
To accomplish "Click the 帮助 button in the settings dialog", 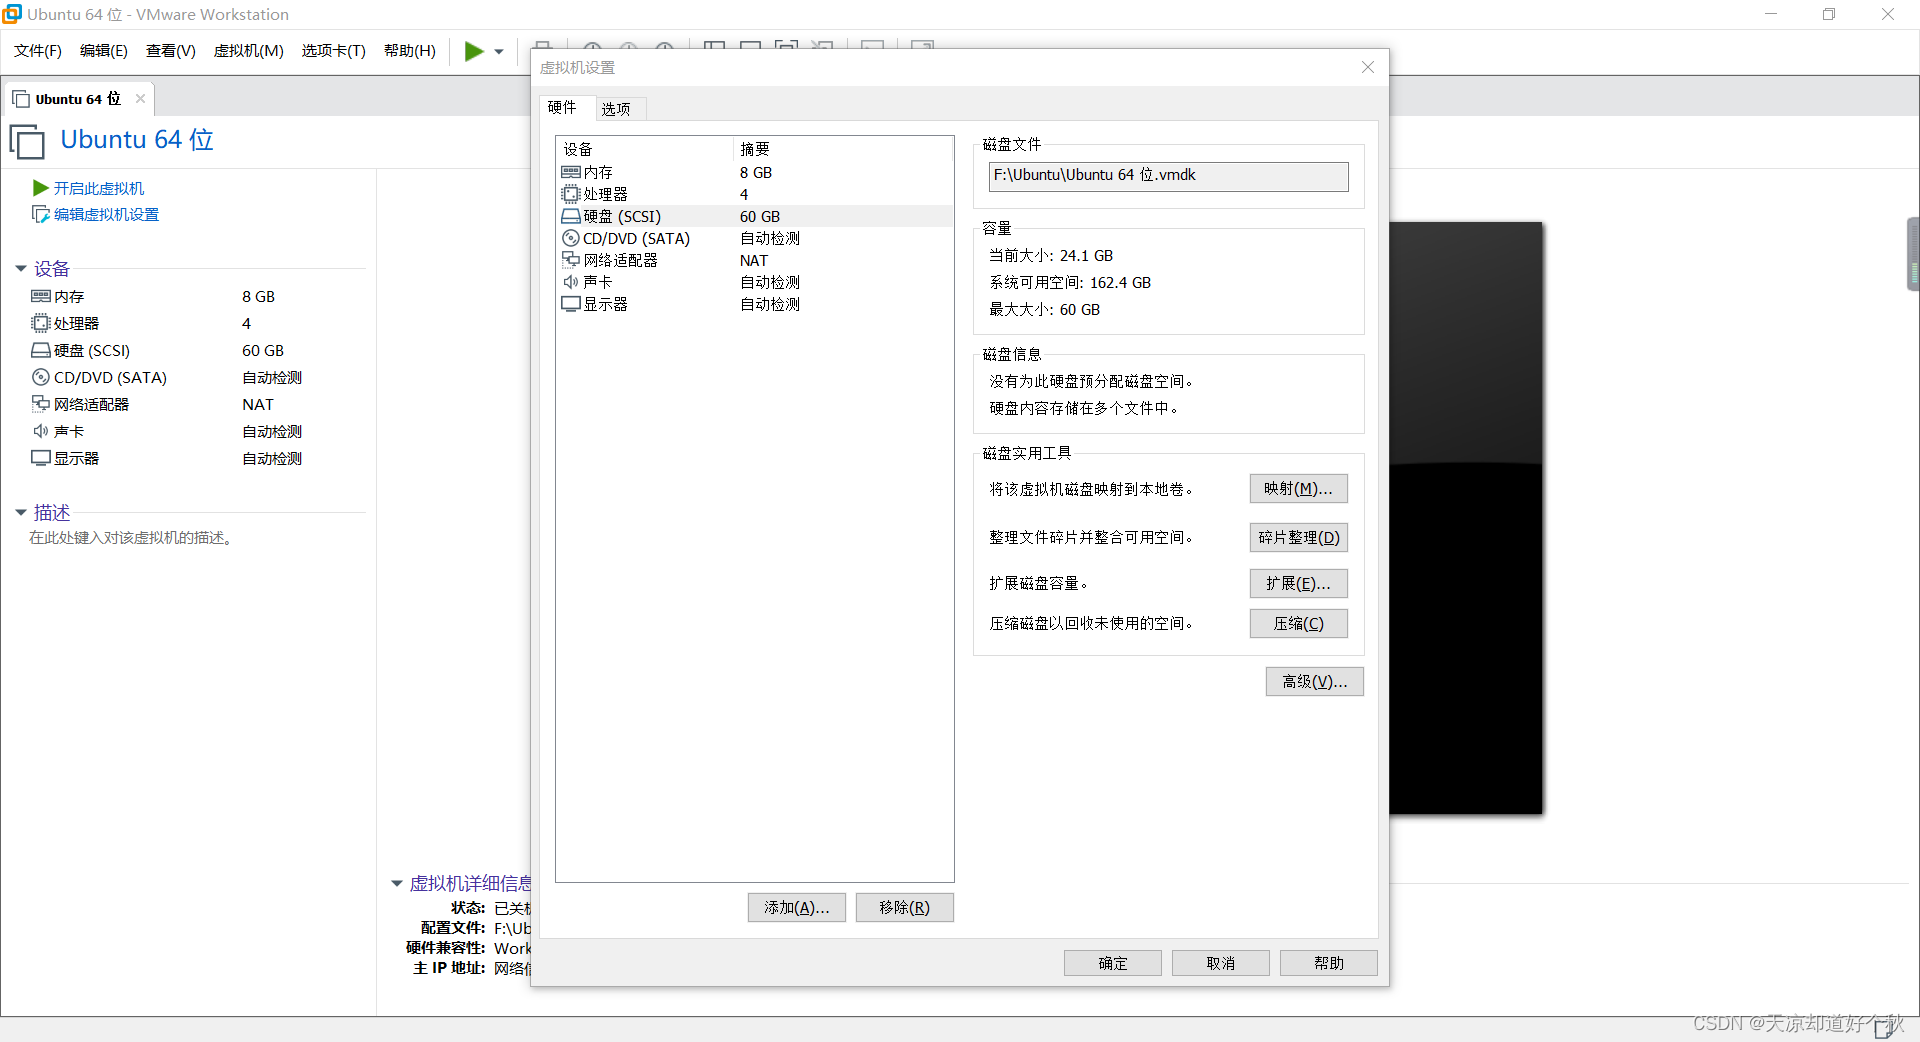I will (x=1329, y=963).
